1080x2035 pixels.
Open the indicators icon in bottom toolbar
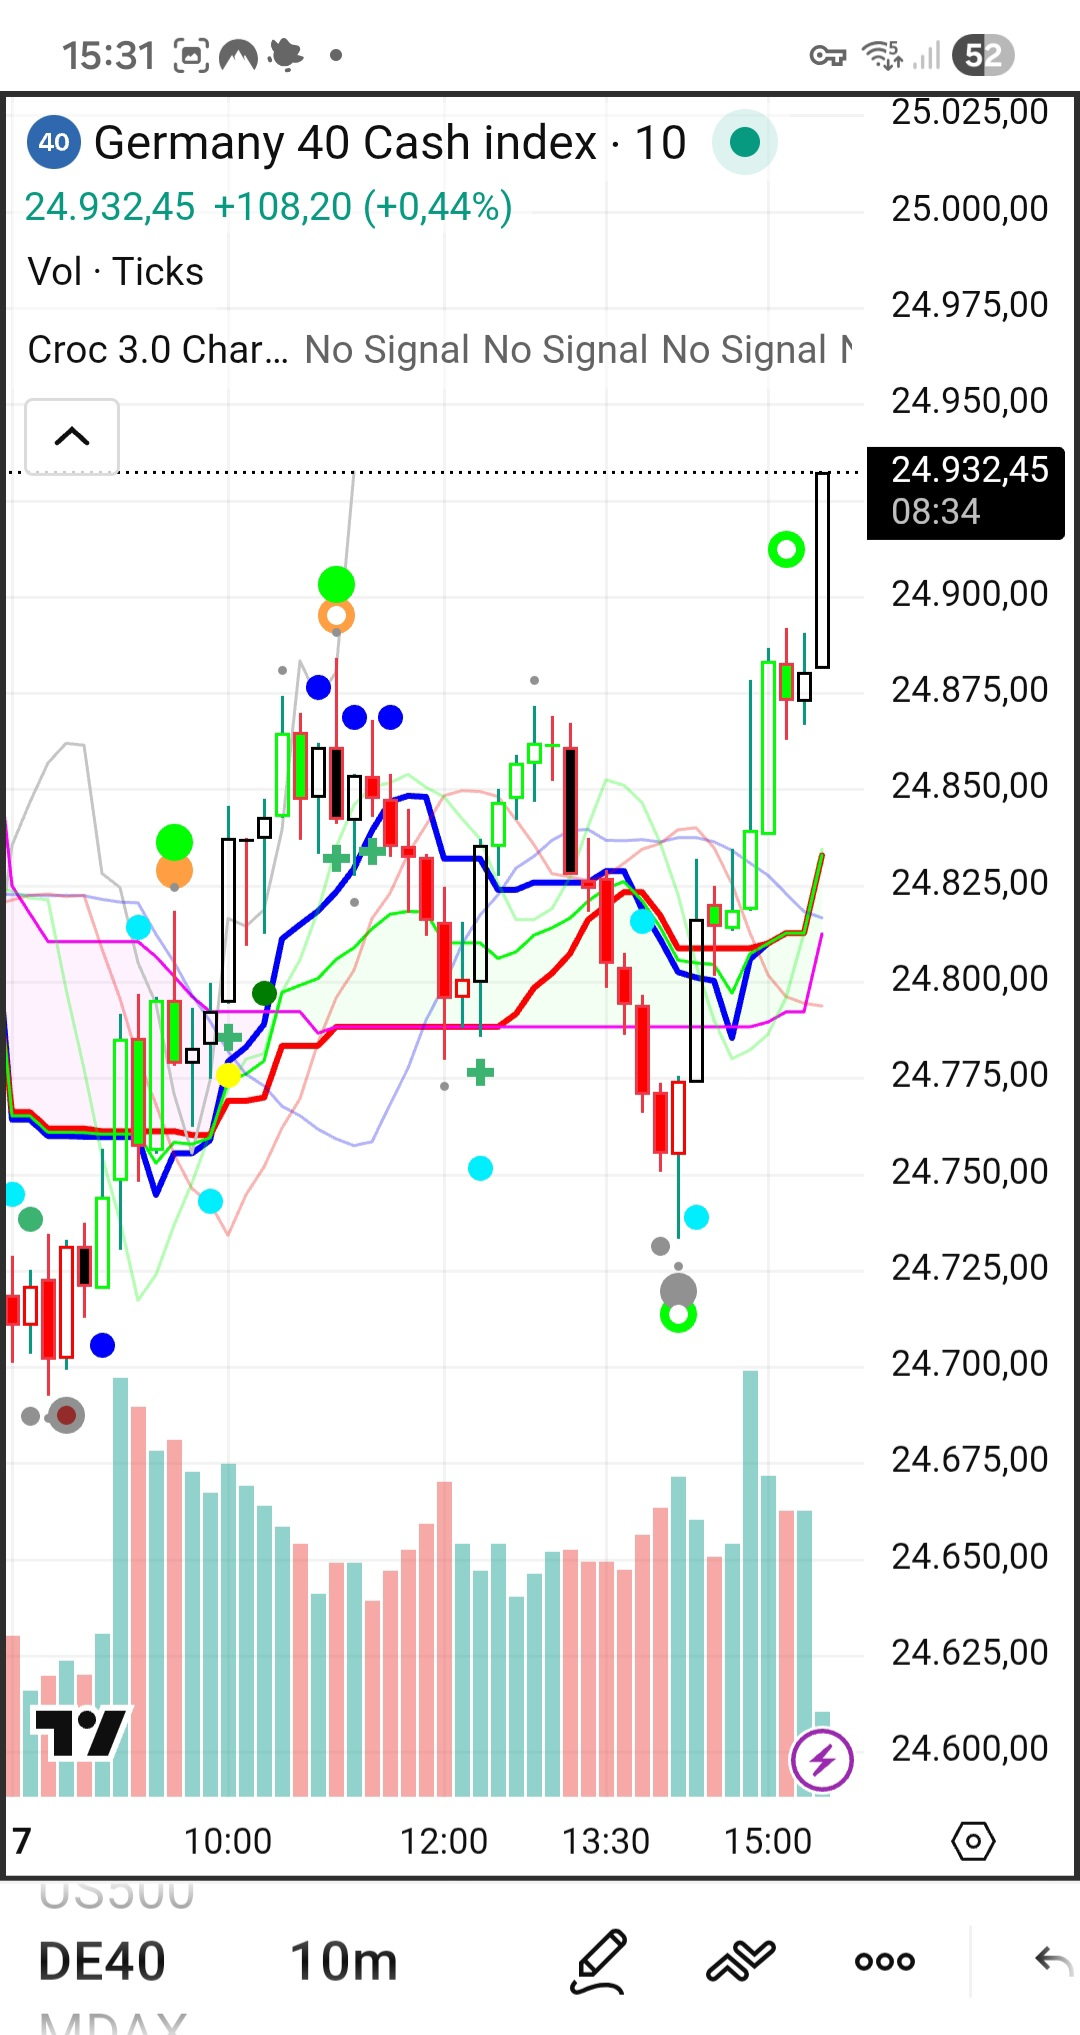741,1961
